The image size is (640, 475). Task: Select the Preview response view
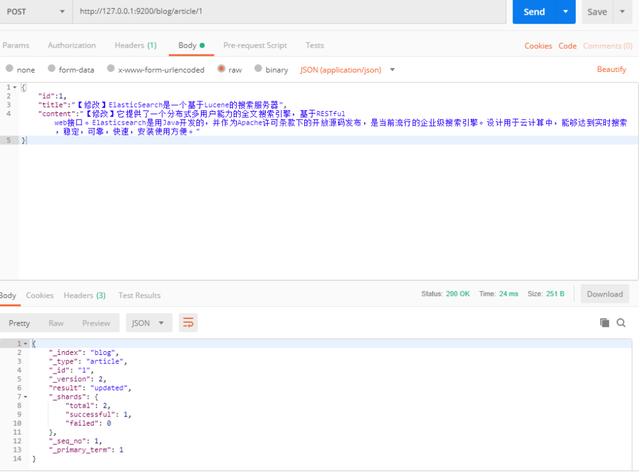[x=96, y=323]
